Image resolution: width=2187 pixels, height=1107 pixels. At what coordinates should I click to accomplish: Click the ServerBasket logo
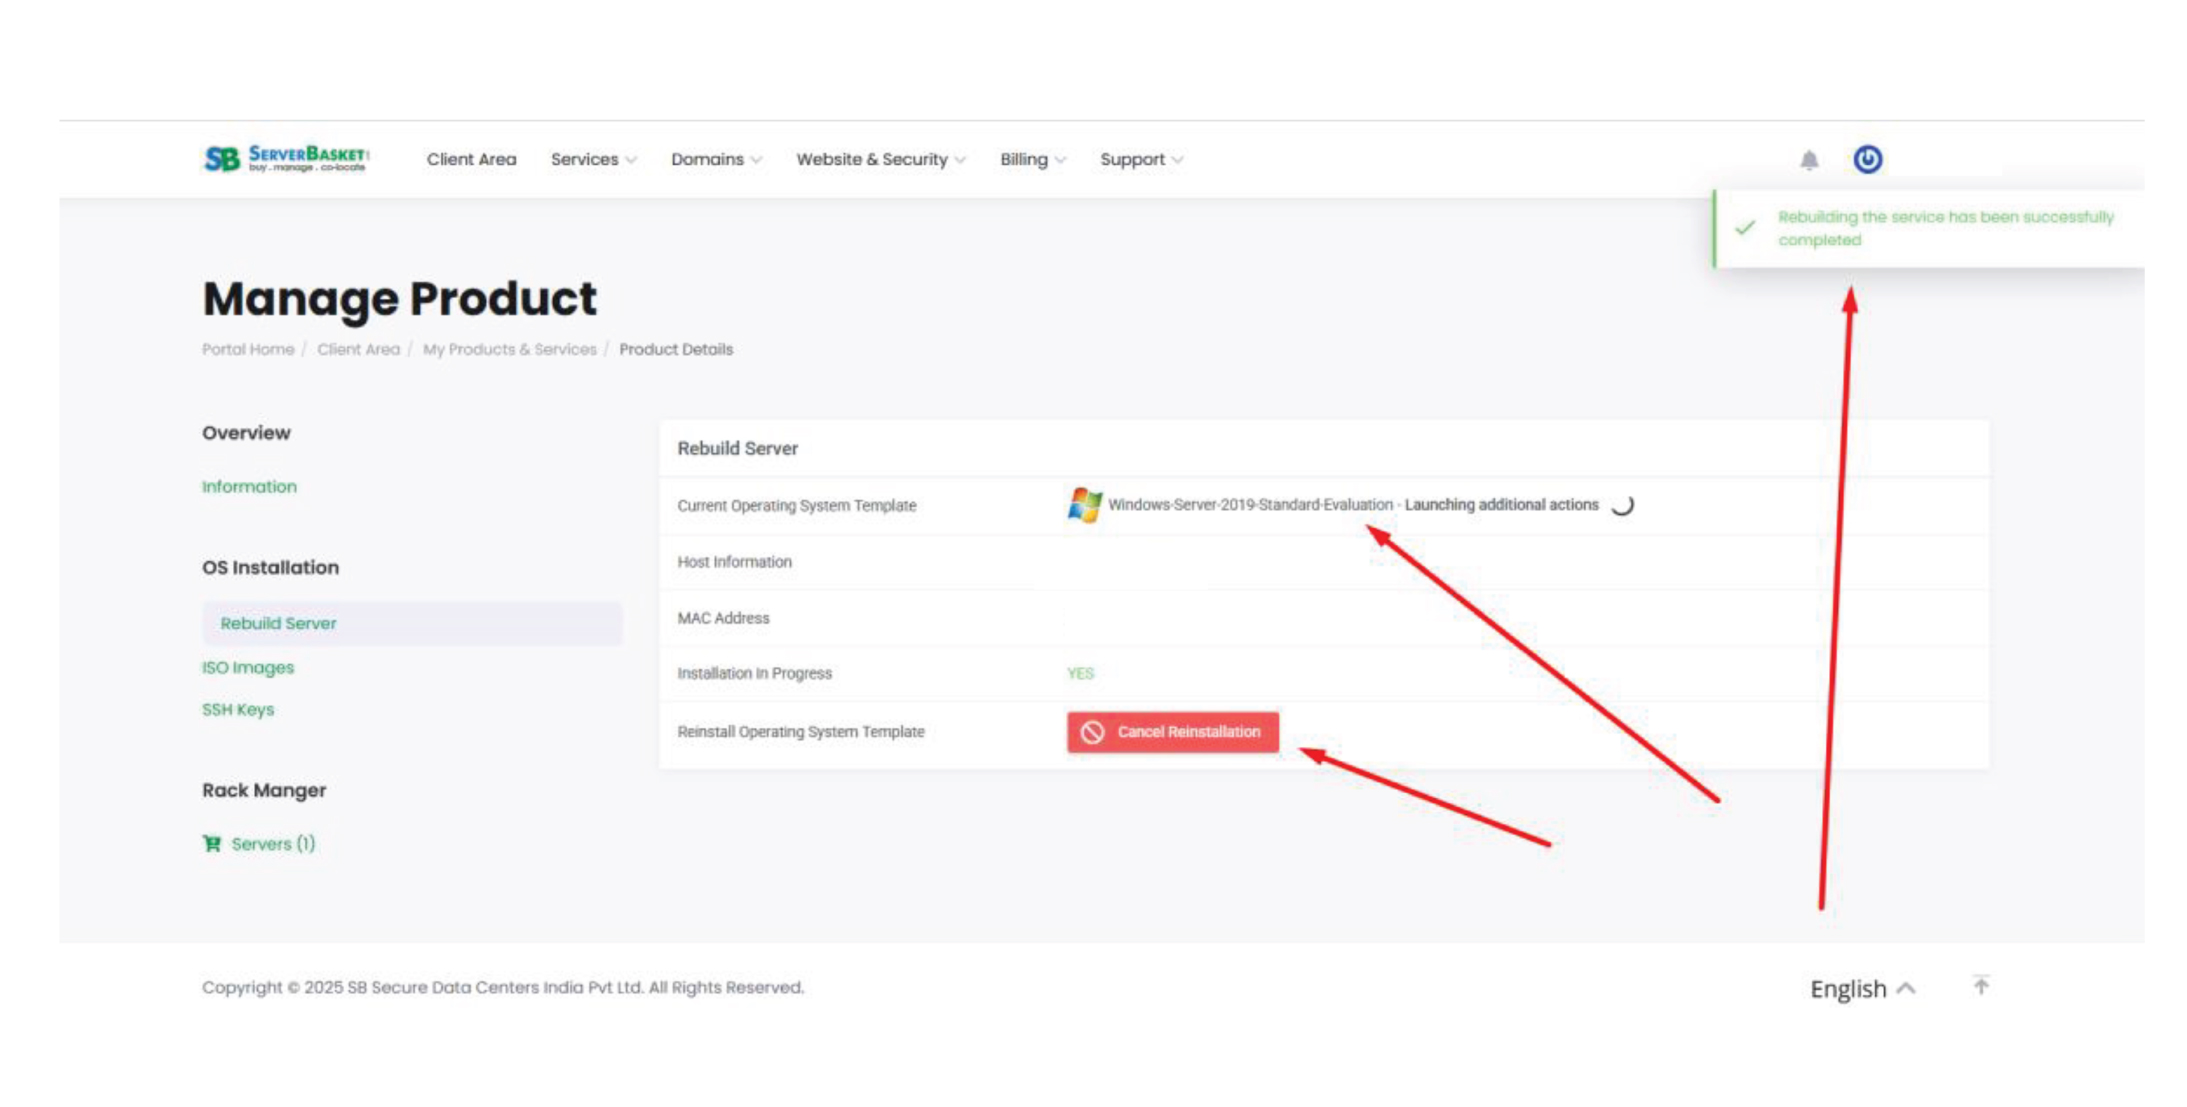point(285,158)
